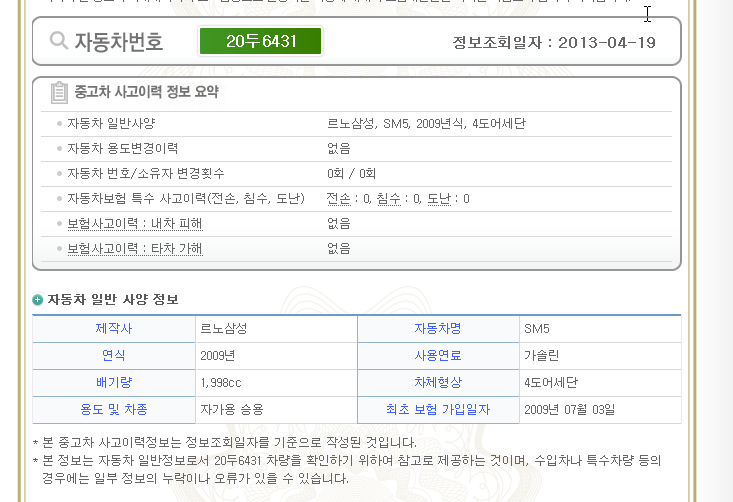Screen dimensions: 733x502
Task: Click the note starting 본 중고차 사고이력정보는
Action: point(224,443)
